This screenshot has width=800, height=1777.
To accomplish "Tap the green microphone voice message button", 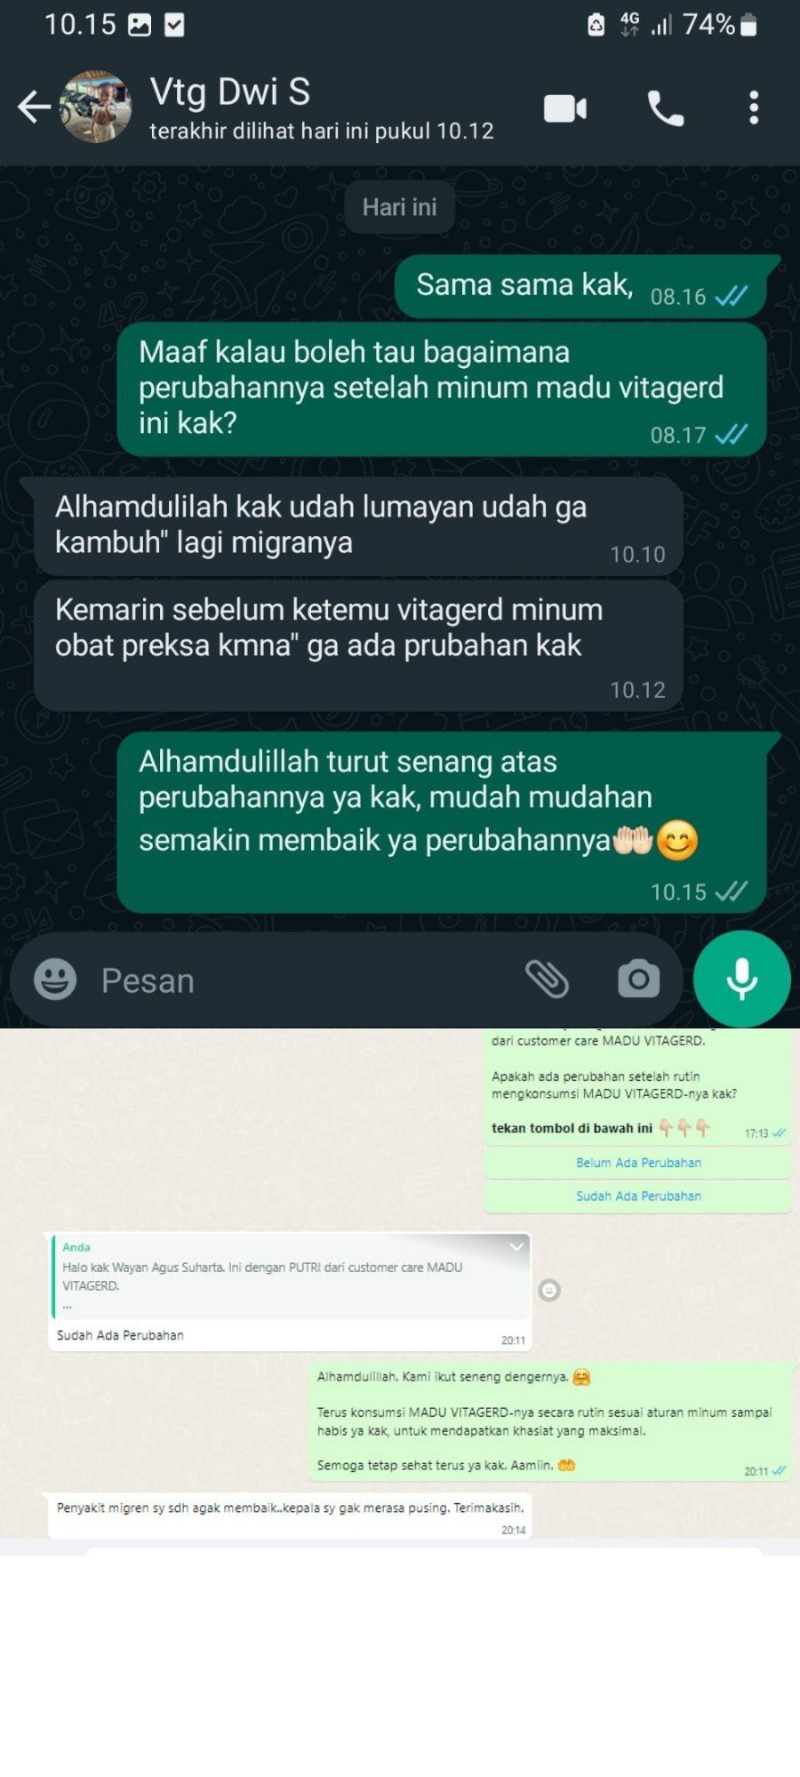I will (742, 979).
